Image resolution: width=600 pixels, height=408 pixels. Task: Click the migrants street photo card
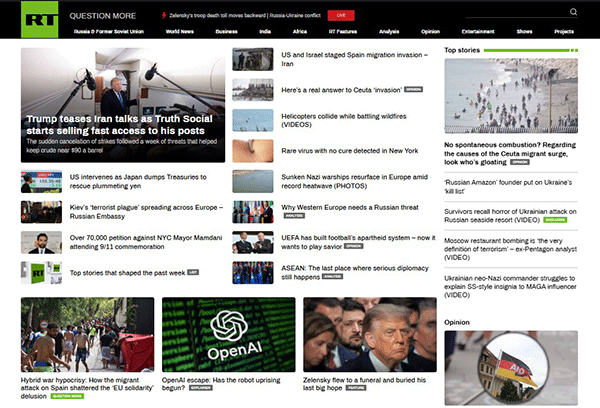[88, 335]
